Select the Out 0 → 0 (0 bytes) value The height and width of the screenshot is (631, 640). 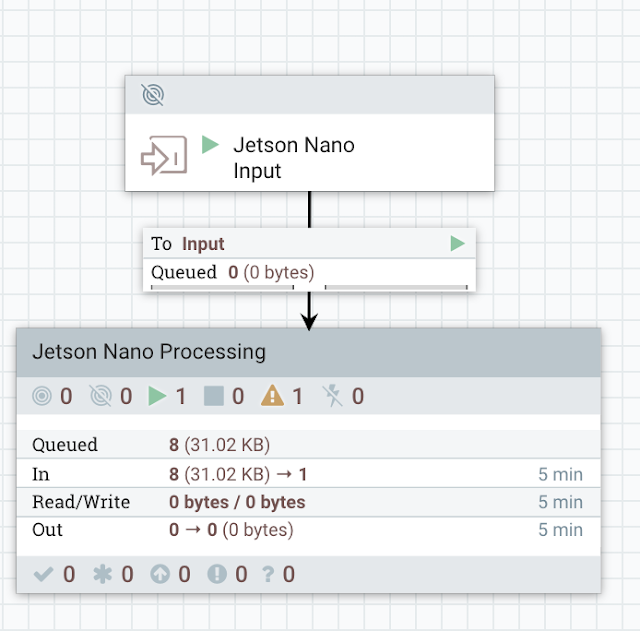(x=231, y=530)
